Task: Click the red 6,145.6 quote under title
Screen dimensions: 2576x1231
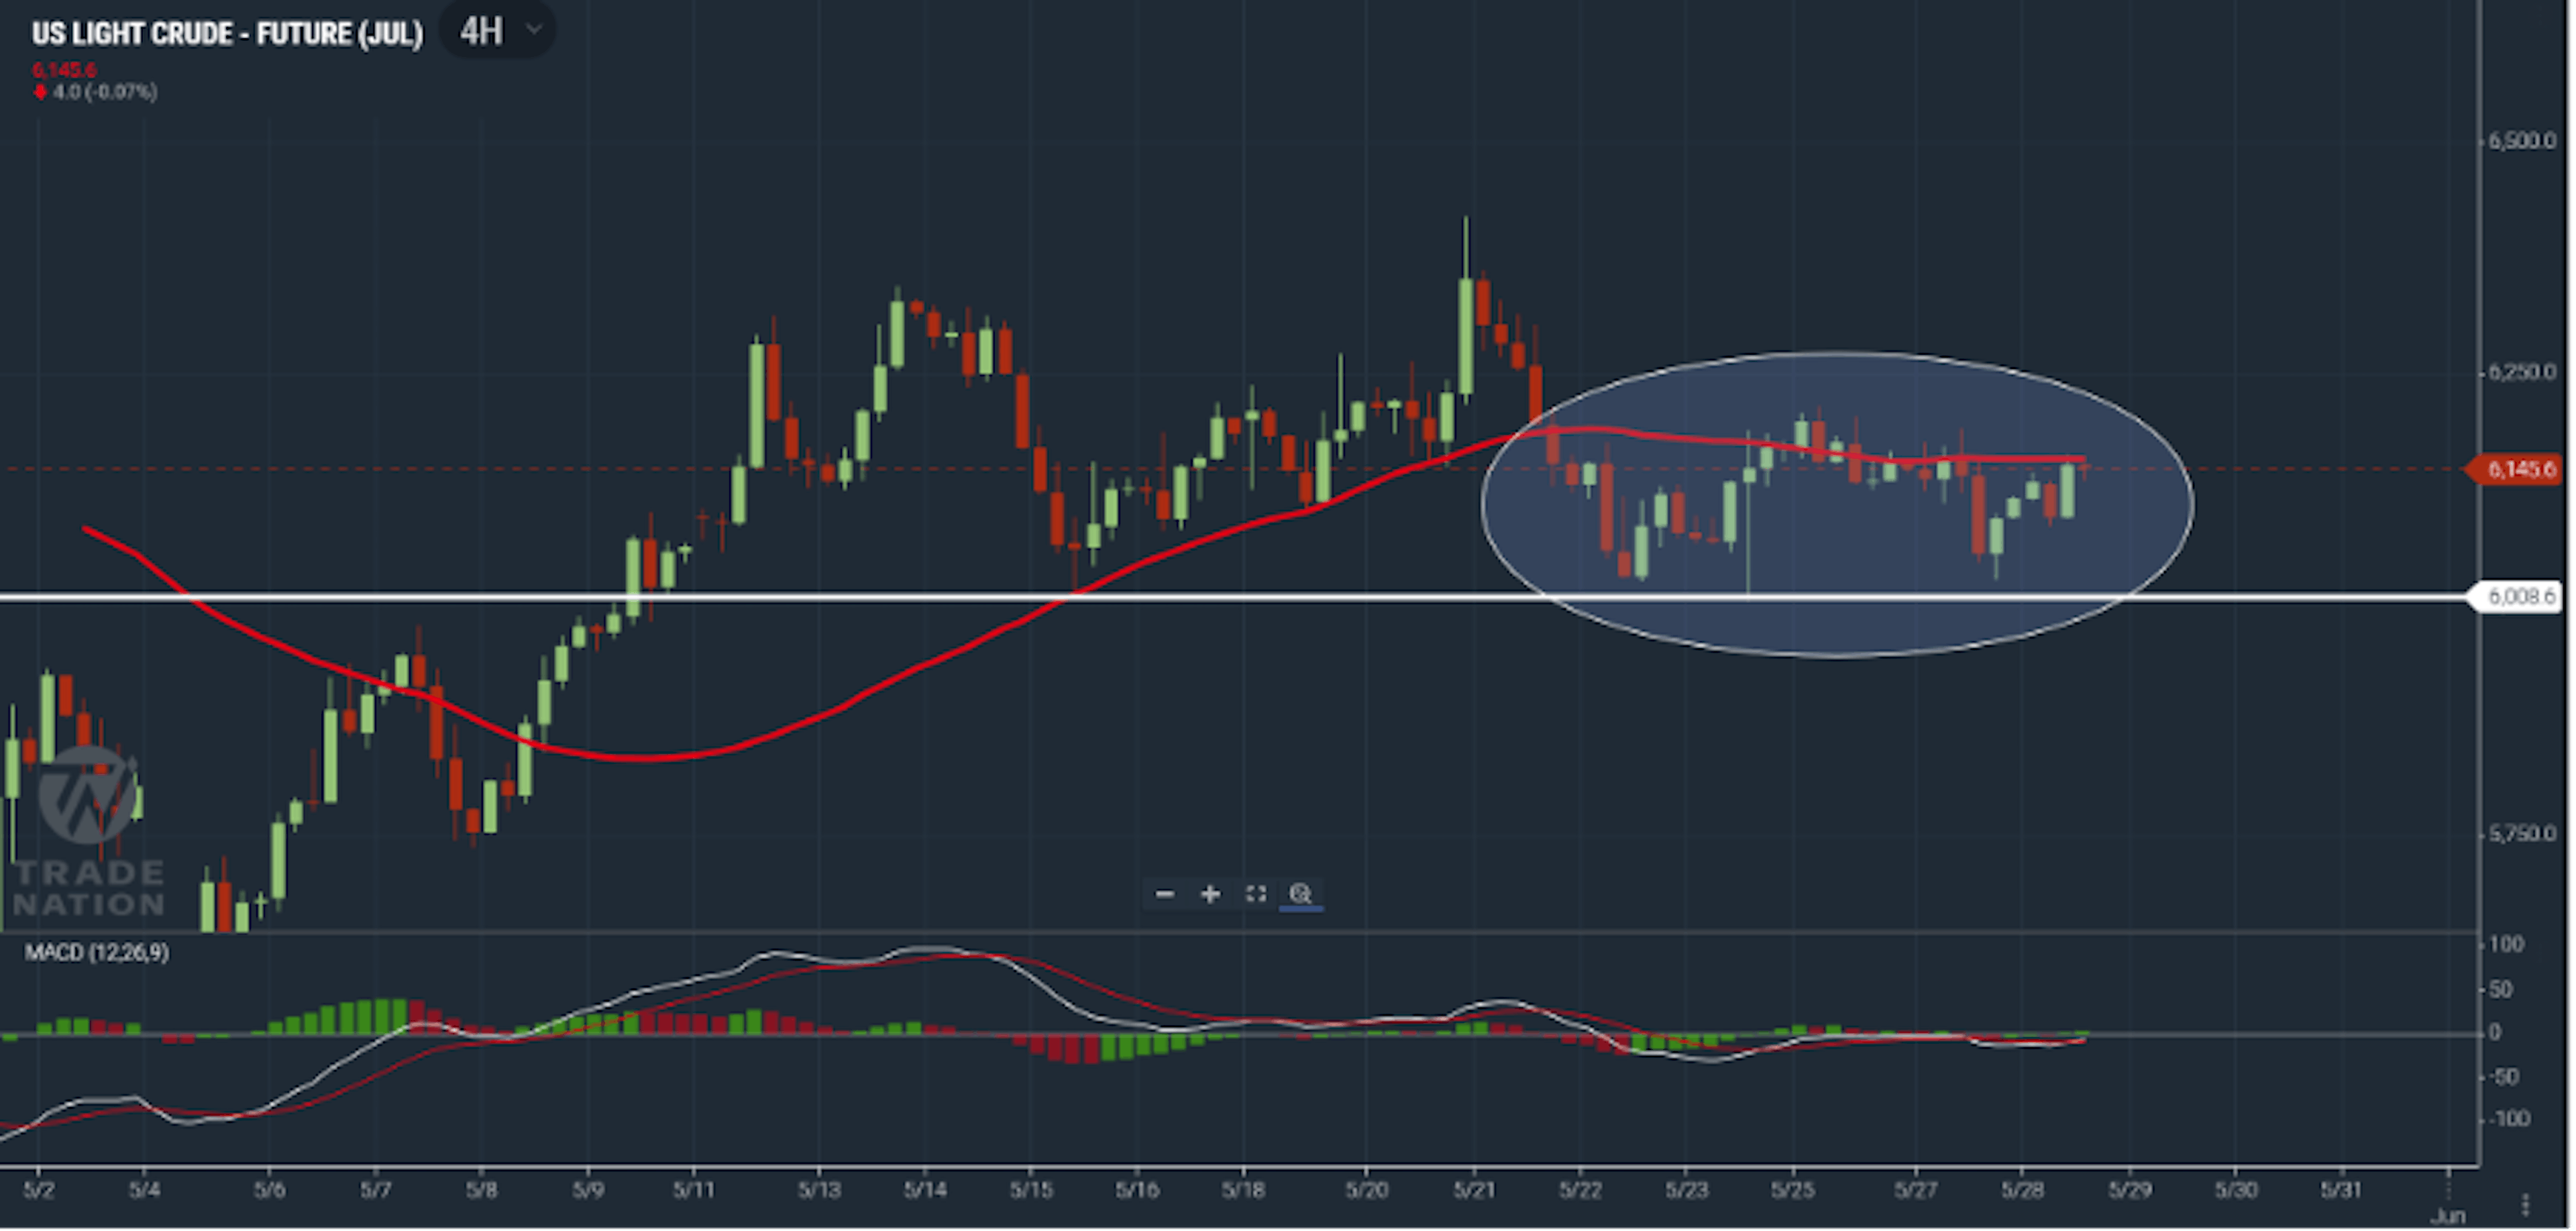Action: click(64, 70)
